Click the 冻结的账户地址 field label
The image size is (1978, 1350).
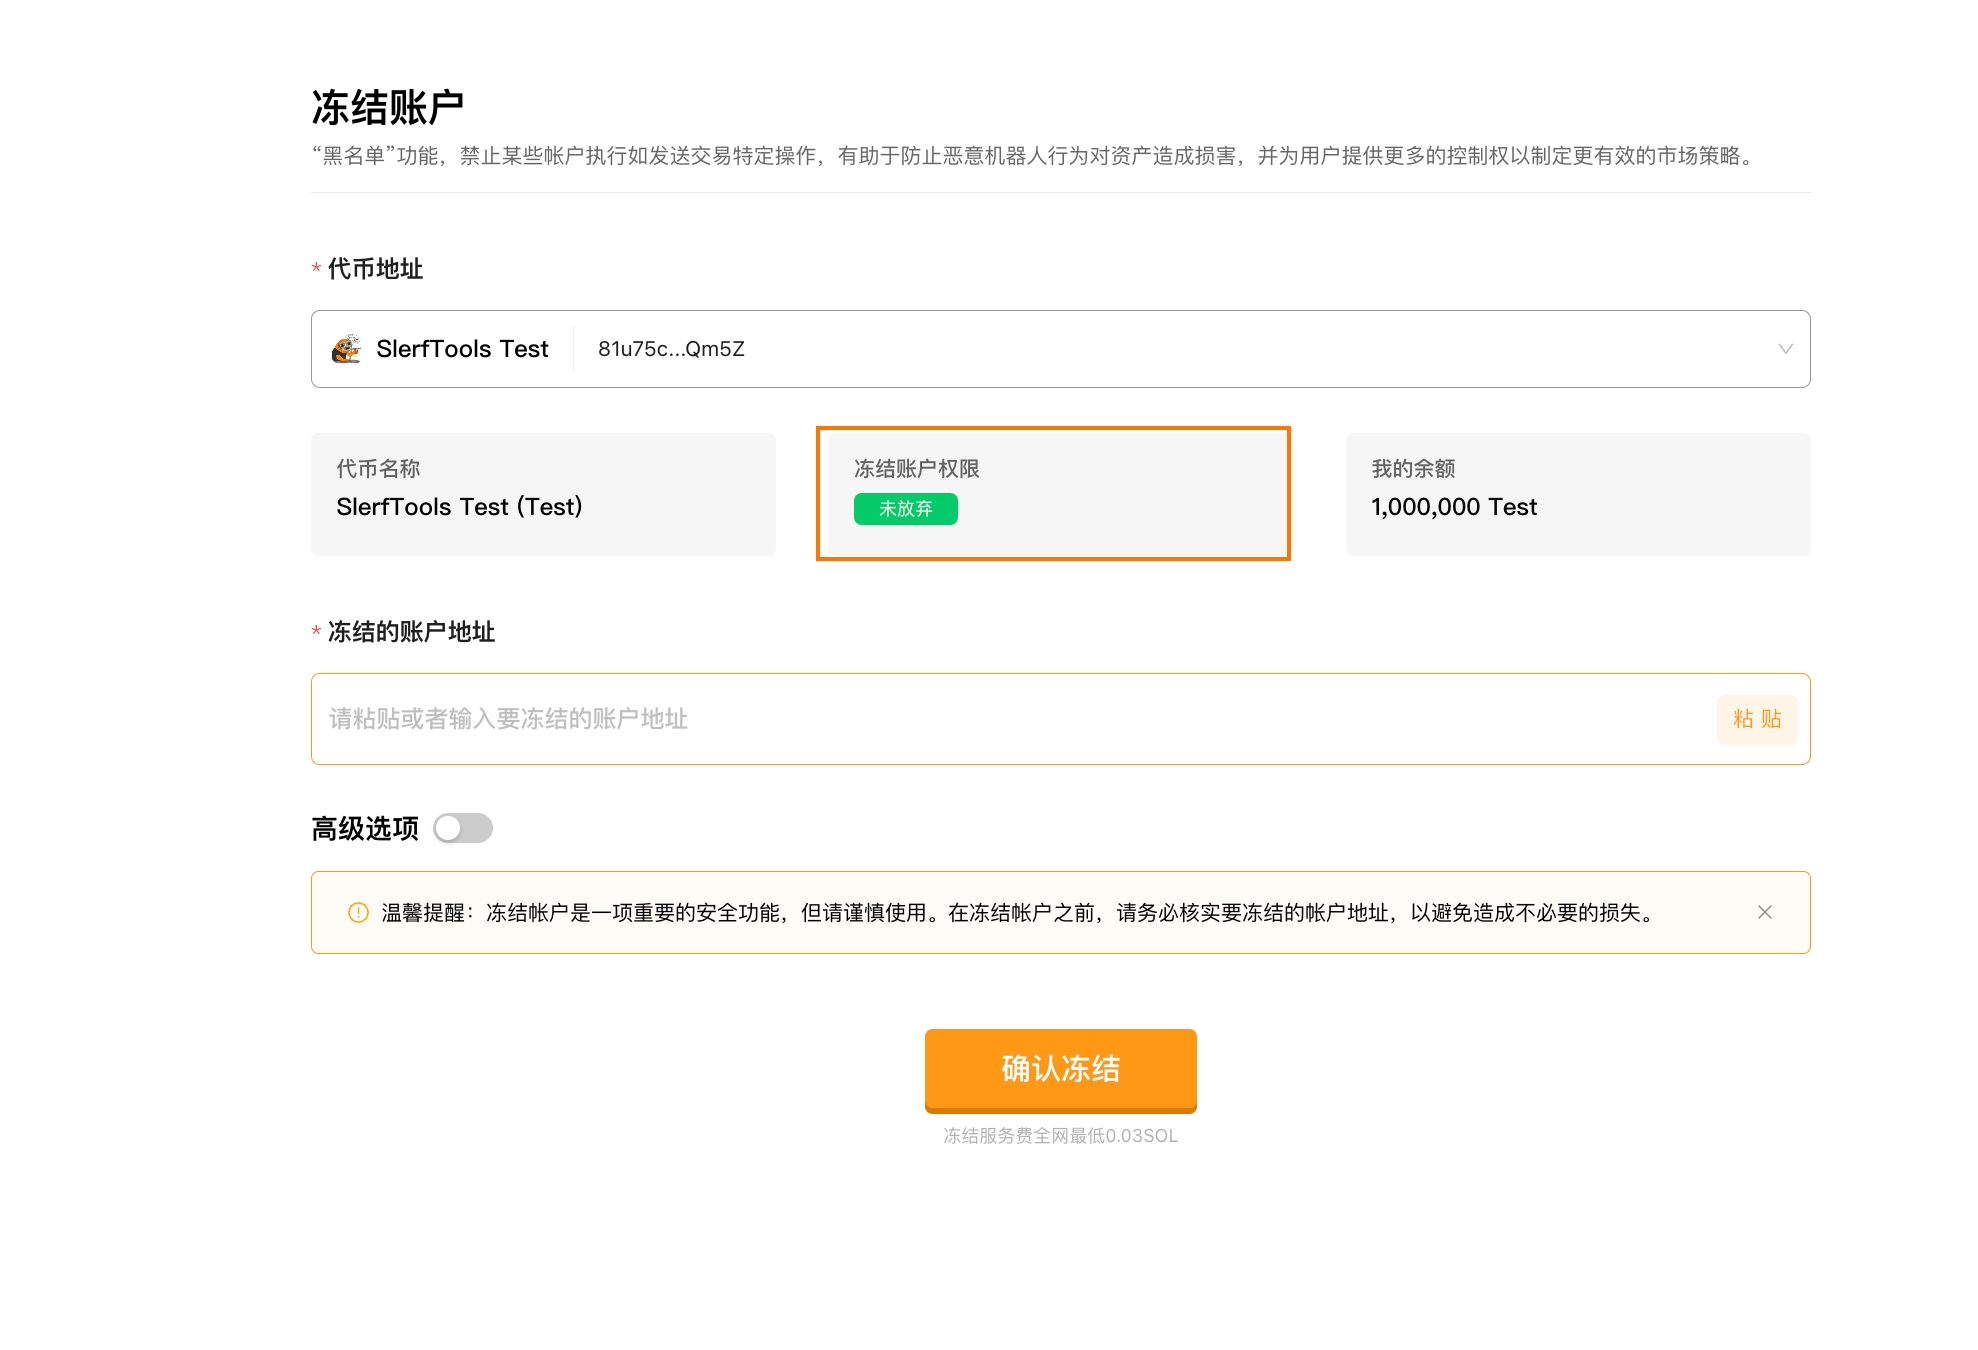(x=411, y=632)
